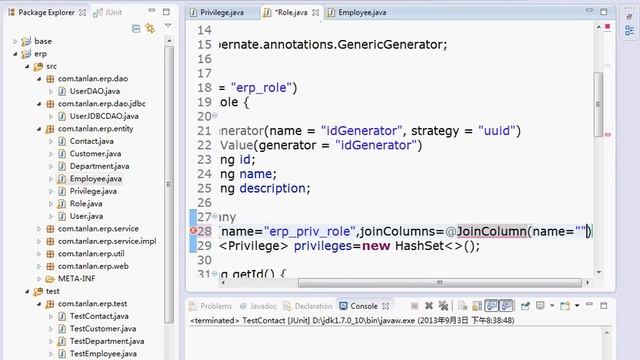
Task: Clear the Console output
Action: (462, 306)
